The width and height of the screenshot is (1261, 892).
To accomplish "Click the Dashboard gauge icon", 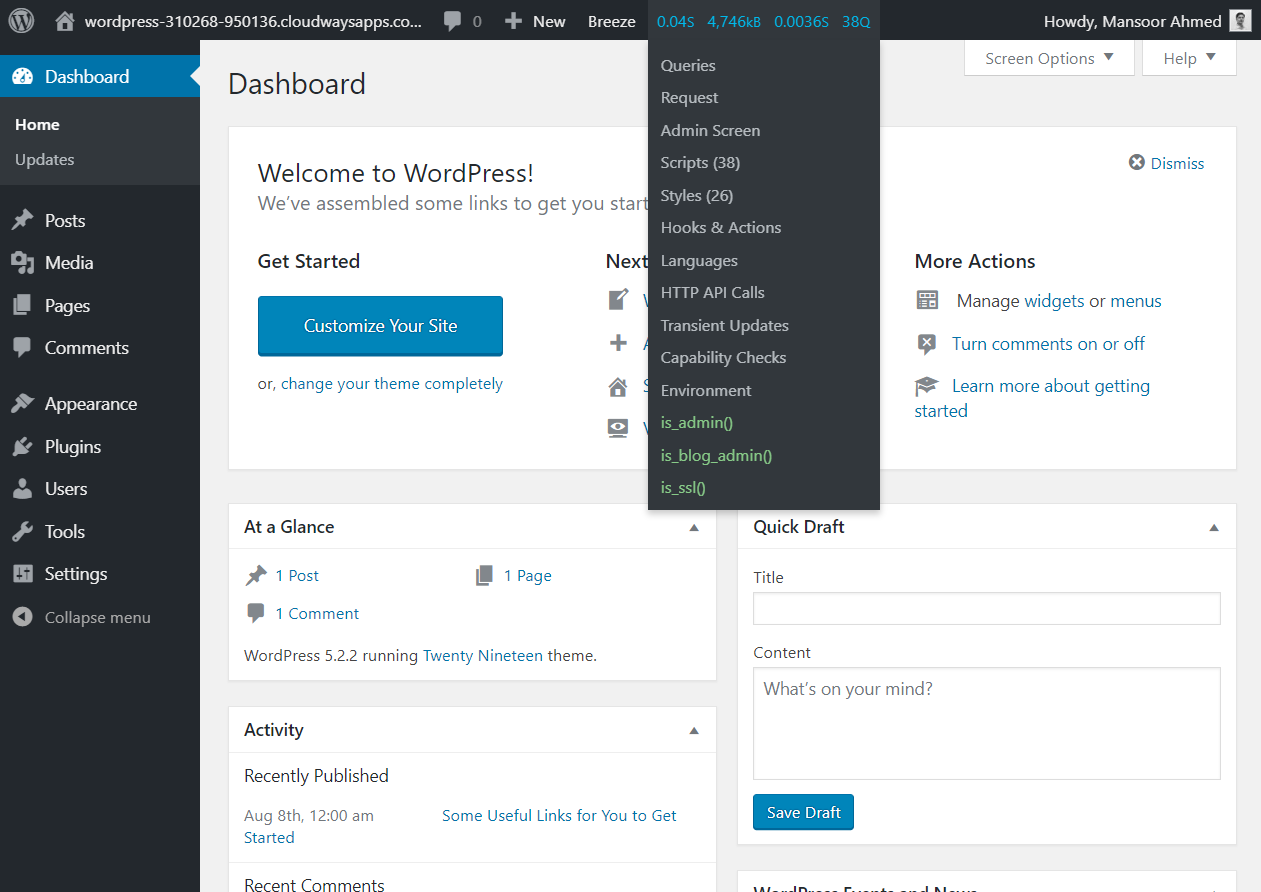I will (22, 77).
